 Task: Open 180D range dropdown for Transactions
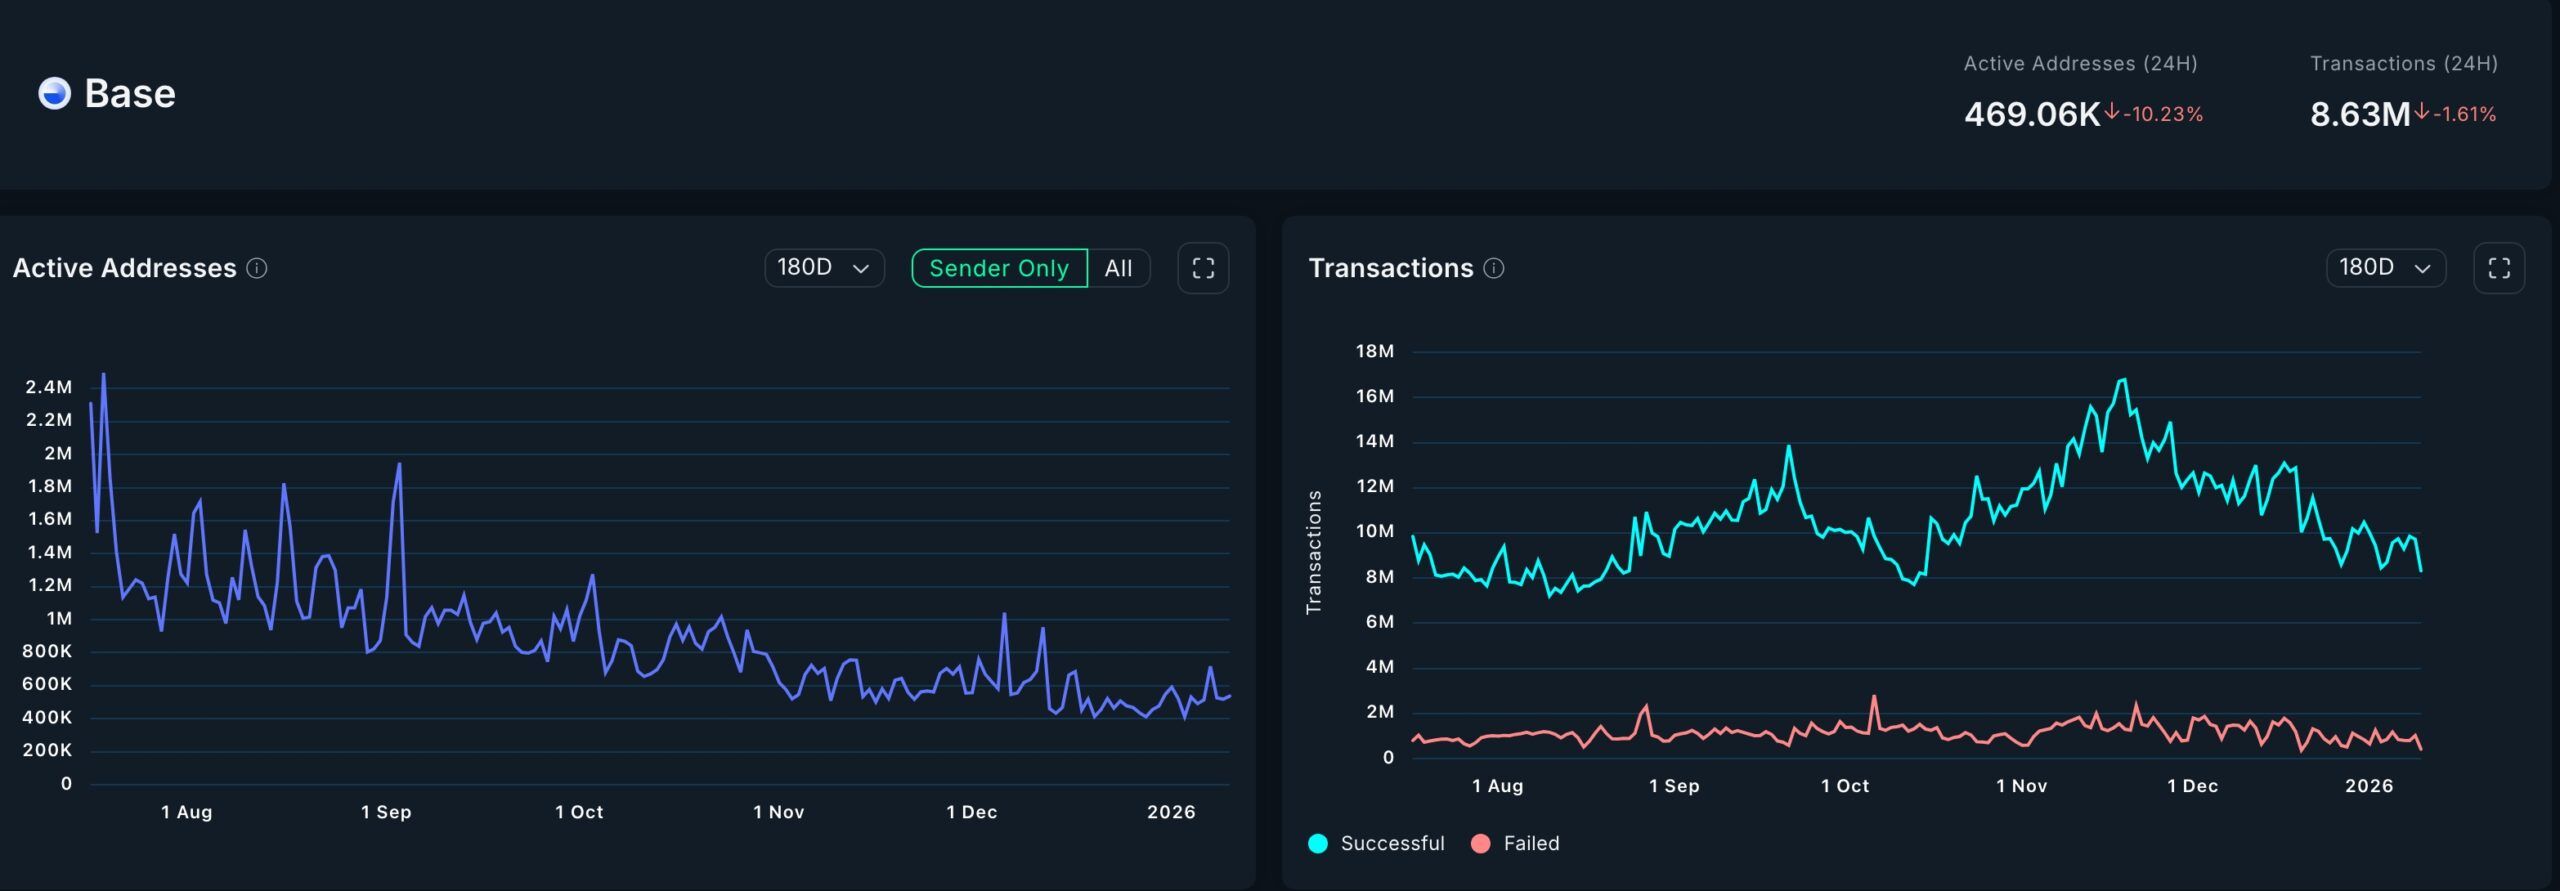tap(2385, 268)
